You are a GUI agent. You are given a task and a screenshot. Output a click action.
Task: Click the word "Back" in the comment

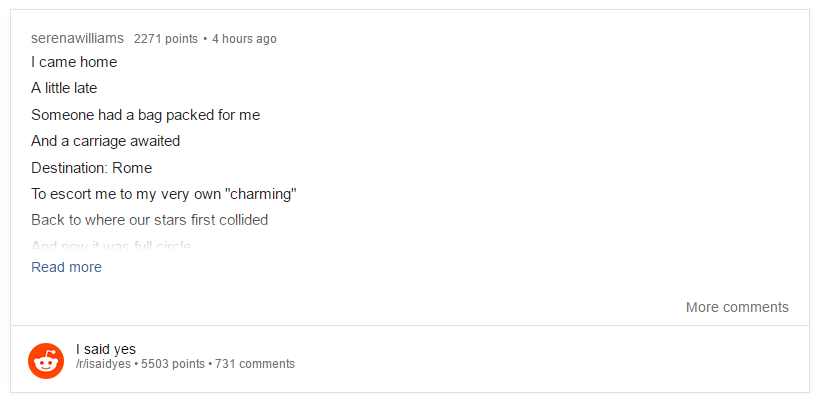coord(47,220)
